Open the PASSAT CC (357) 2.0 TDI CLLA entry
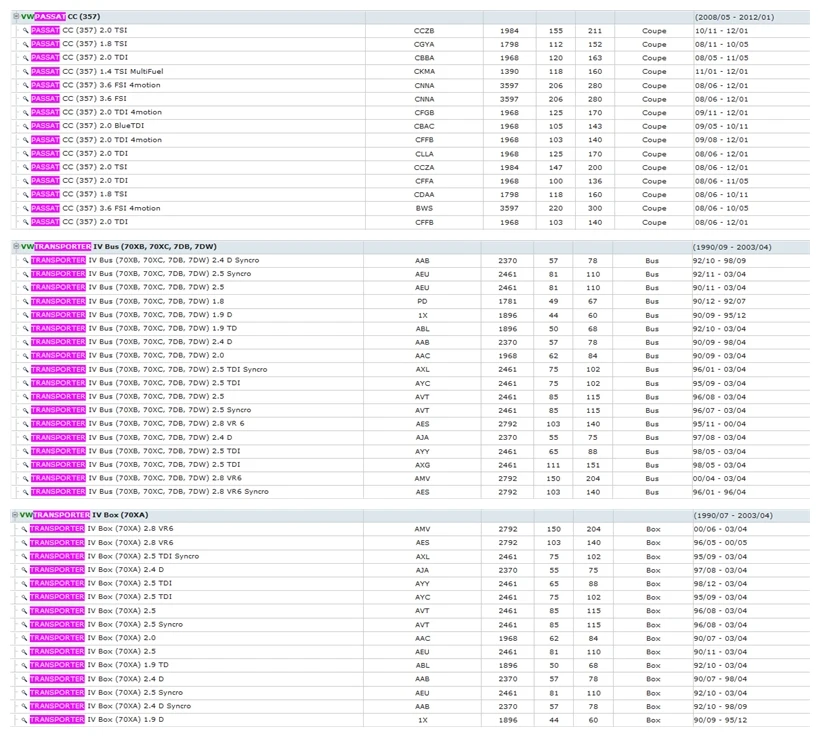Image resolution: width=820 pixels, height=737 pixels. pyautogui.click(x=79, y=153)
